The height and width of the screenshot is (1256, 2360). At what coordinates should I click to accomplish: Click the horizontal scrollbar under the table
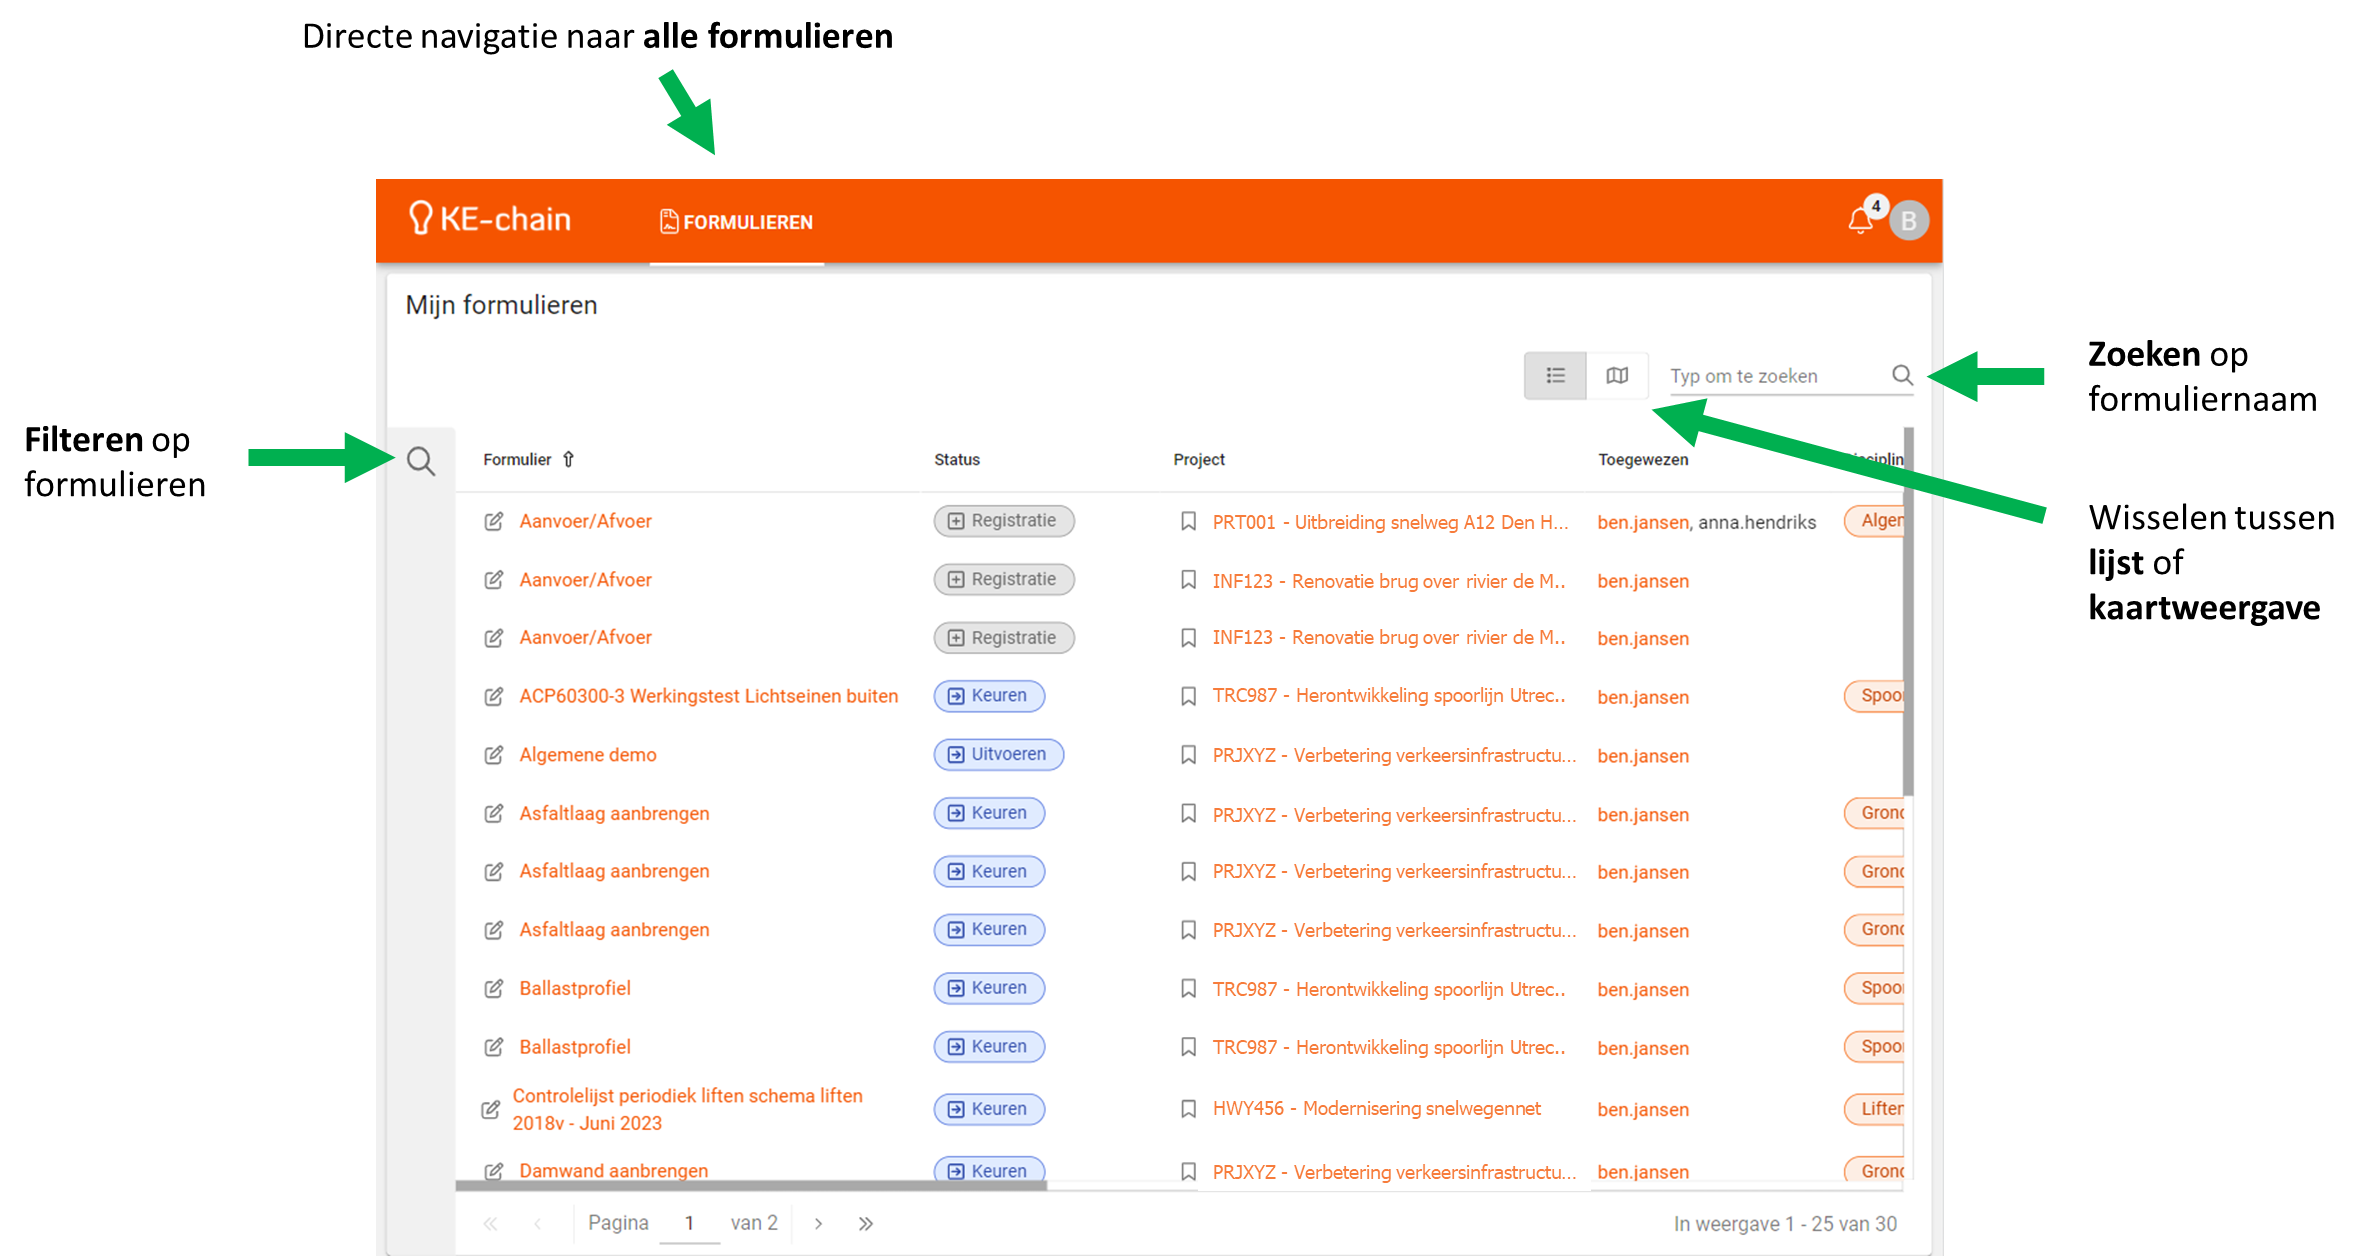750,1186
